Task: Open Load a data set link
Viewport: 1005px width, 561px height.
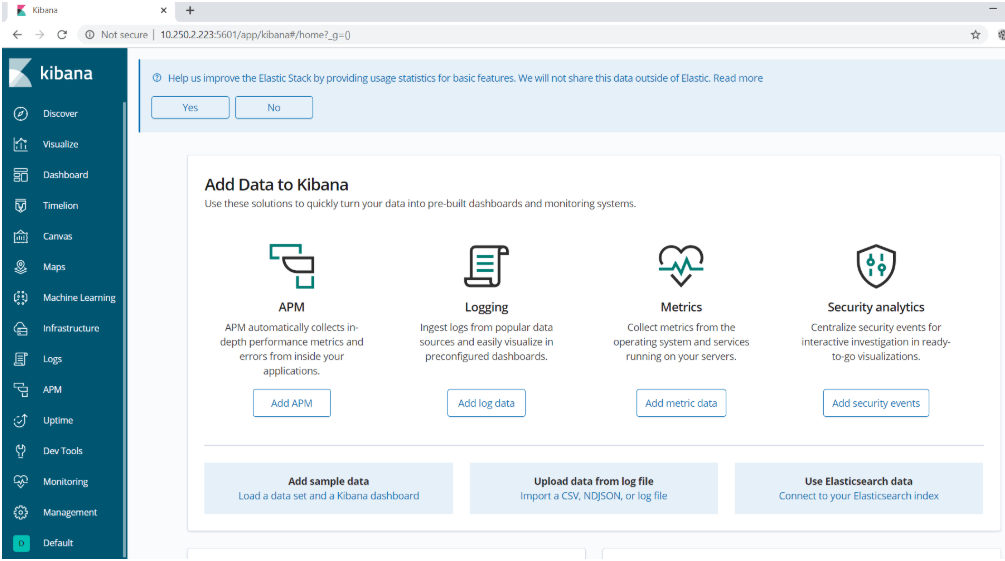Action: click(329, 496)
